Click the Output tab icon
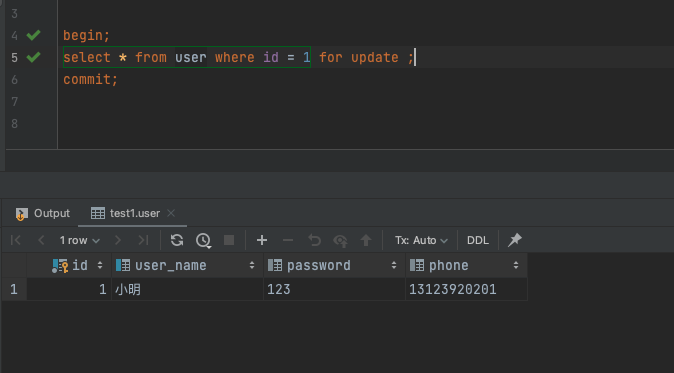 pos(21,214)
